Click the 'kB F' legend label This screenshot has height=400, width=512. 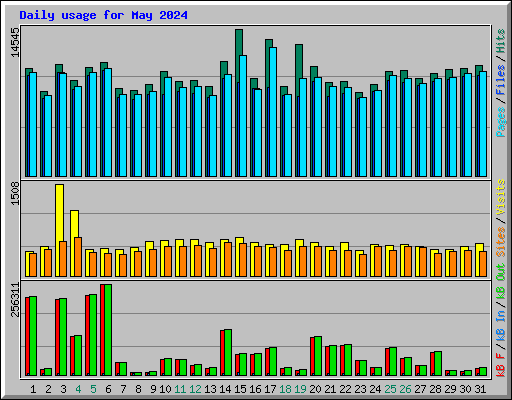click(501, 365)
